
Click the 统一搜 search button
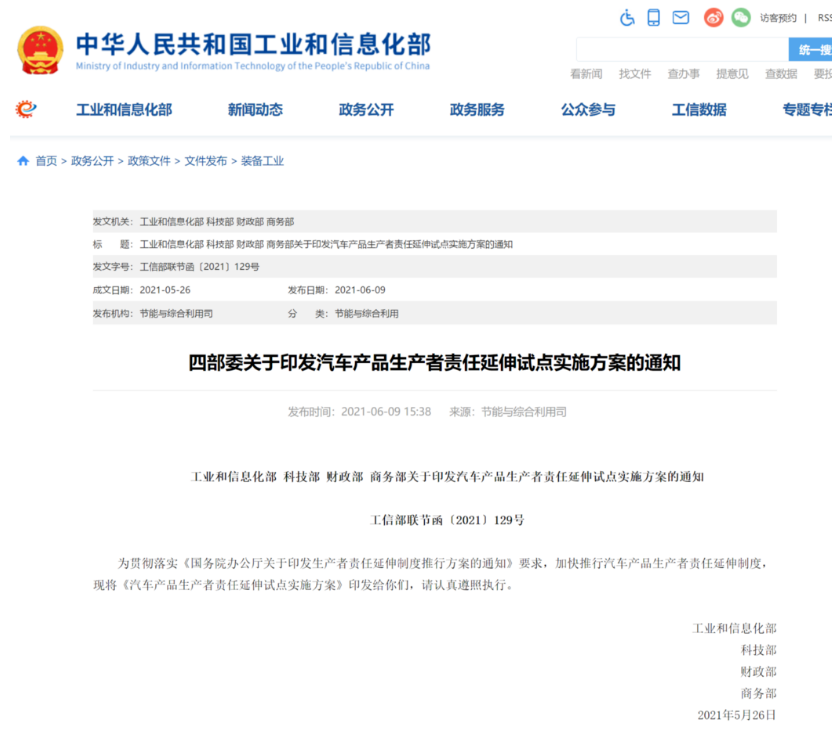(810, 49)
